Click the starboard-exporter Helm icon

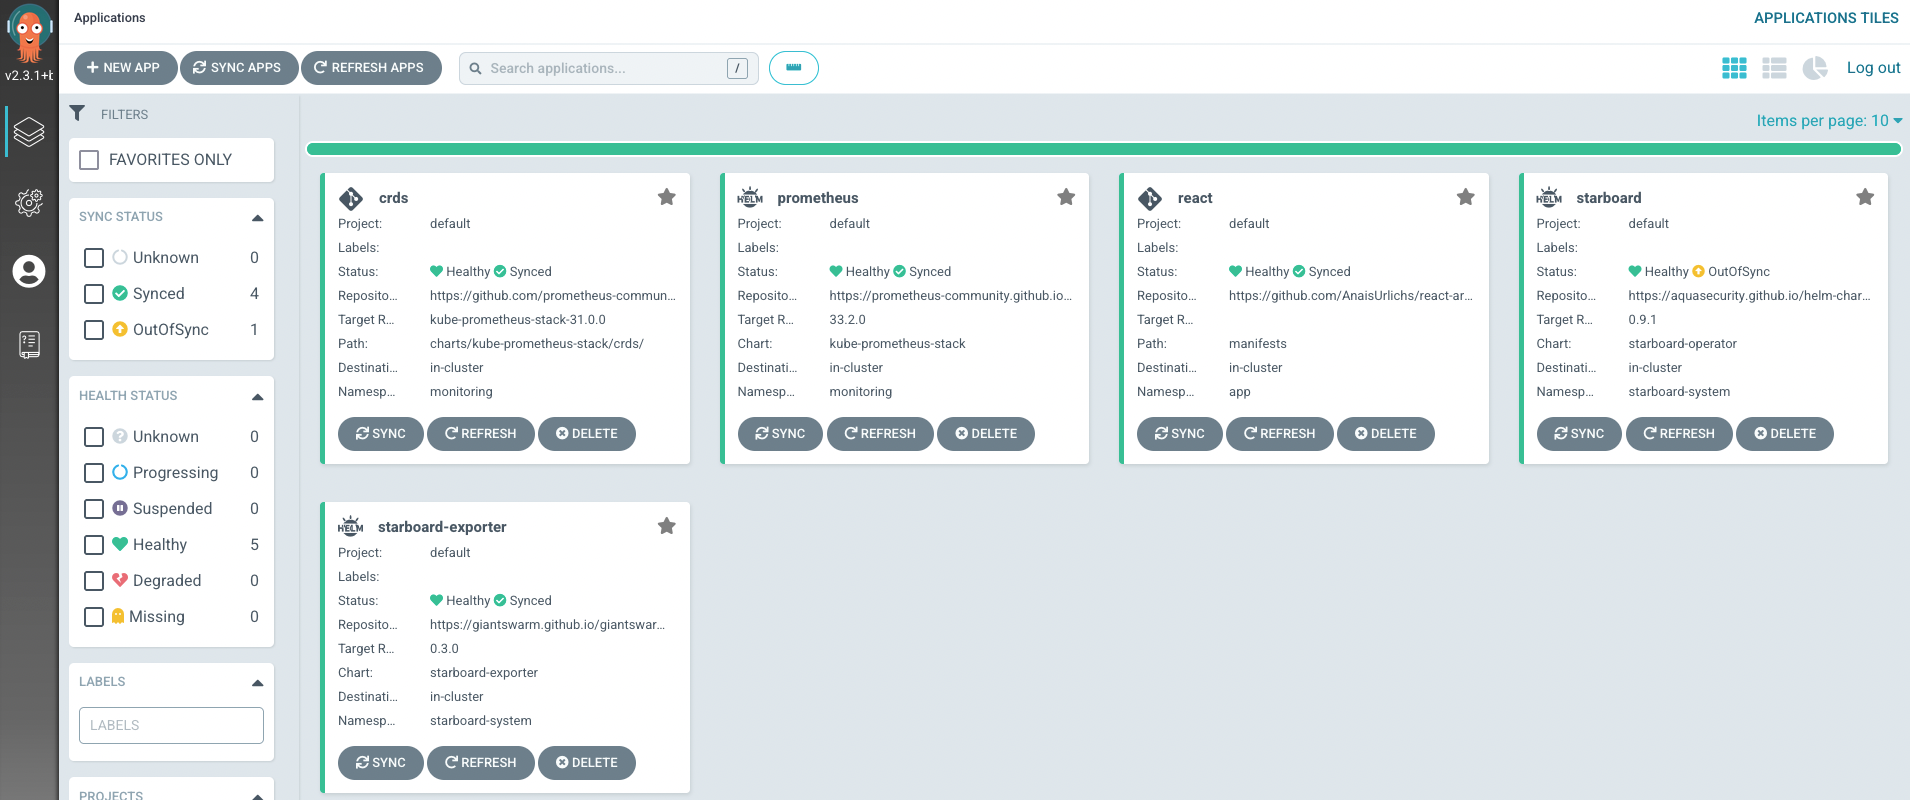(351, 526)
